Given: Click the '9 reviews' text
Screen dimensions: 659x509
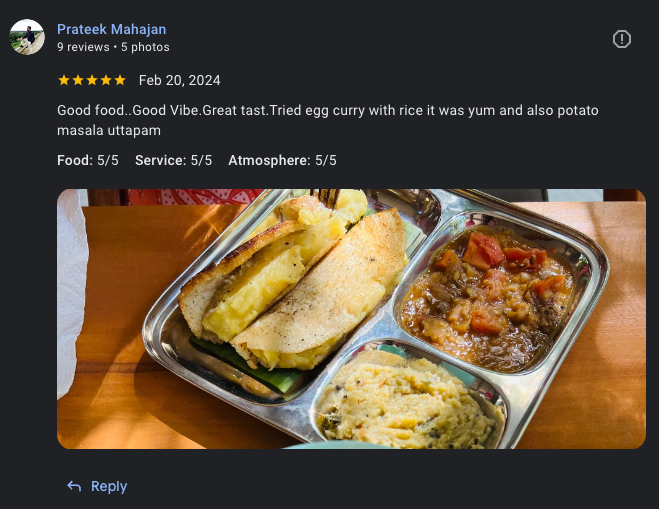Looking at the screenshot, I should click(x=83, y=47).
